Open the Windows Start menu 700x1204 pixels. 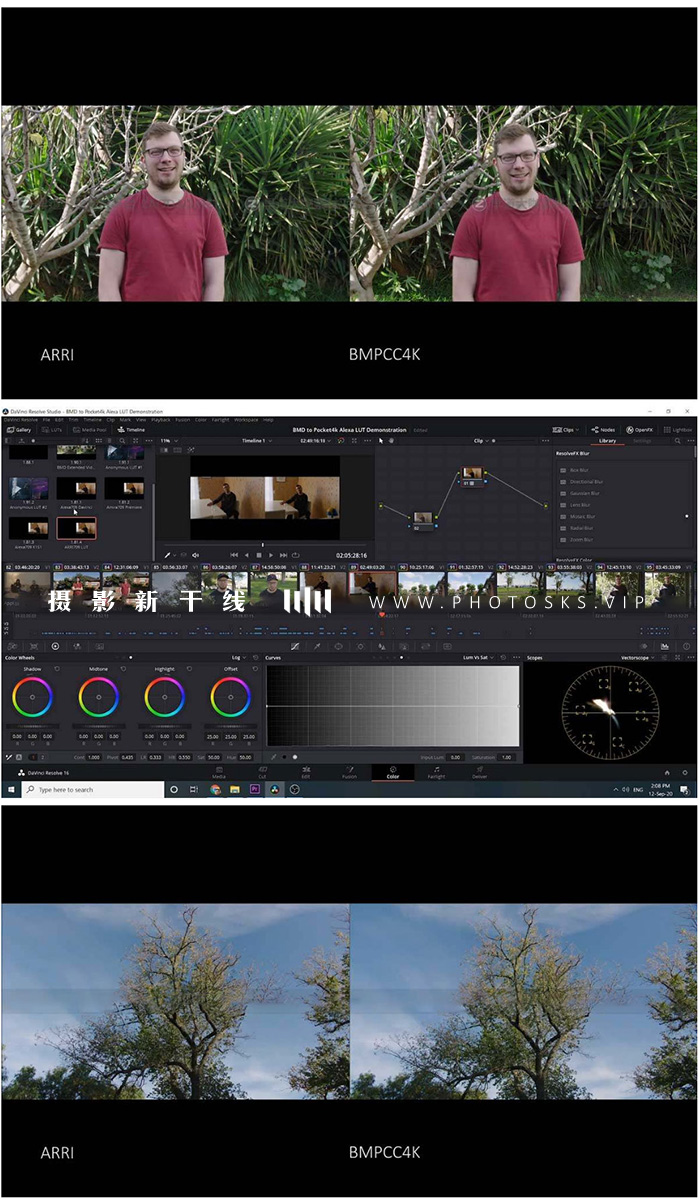point(11,790)
